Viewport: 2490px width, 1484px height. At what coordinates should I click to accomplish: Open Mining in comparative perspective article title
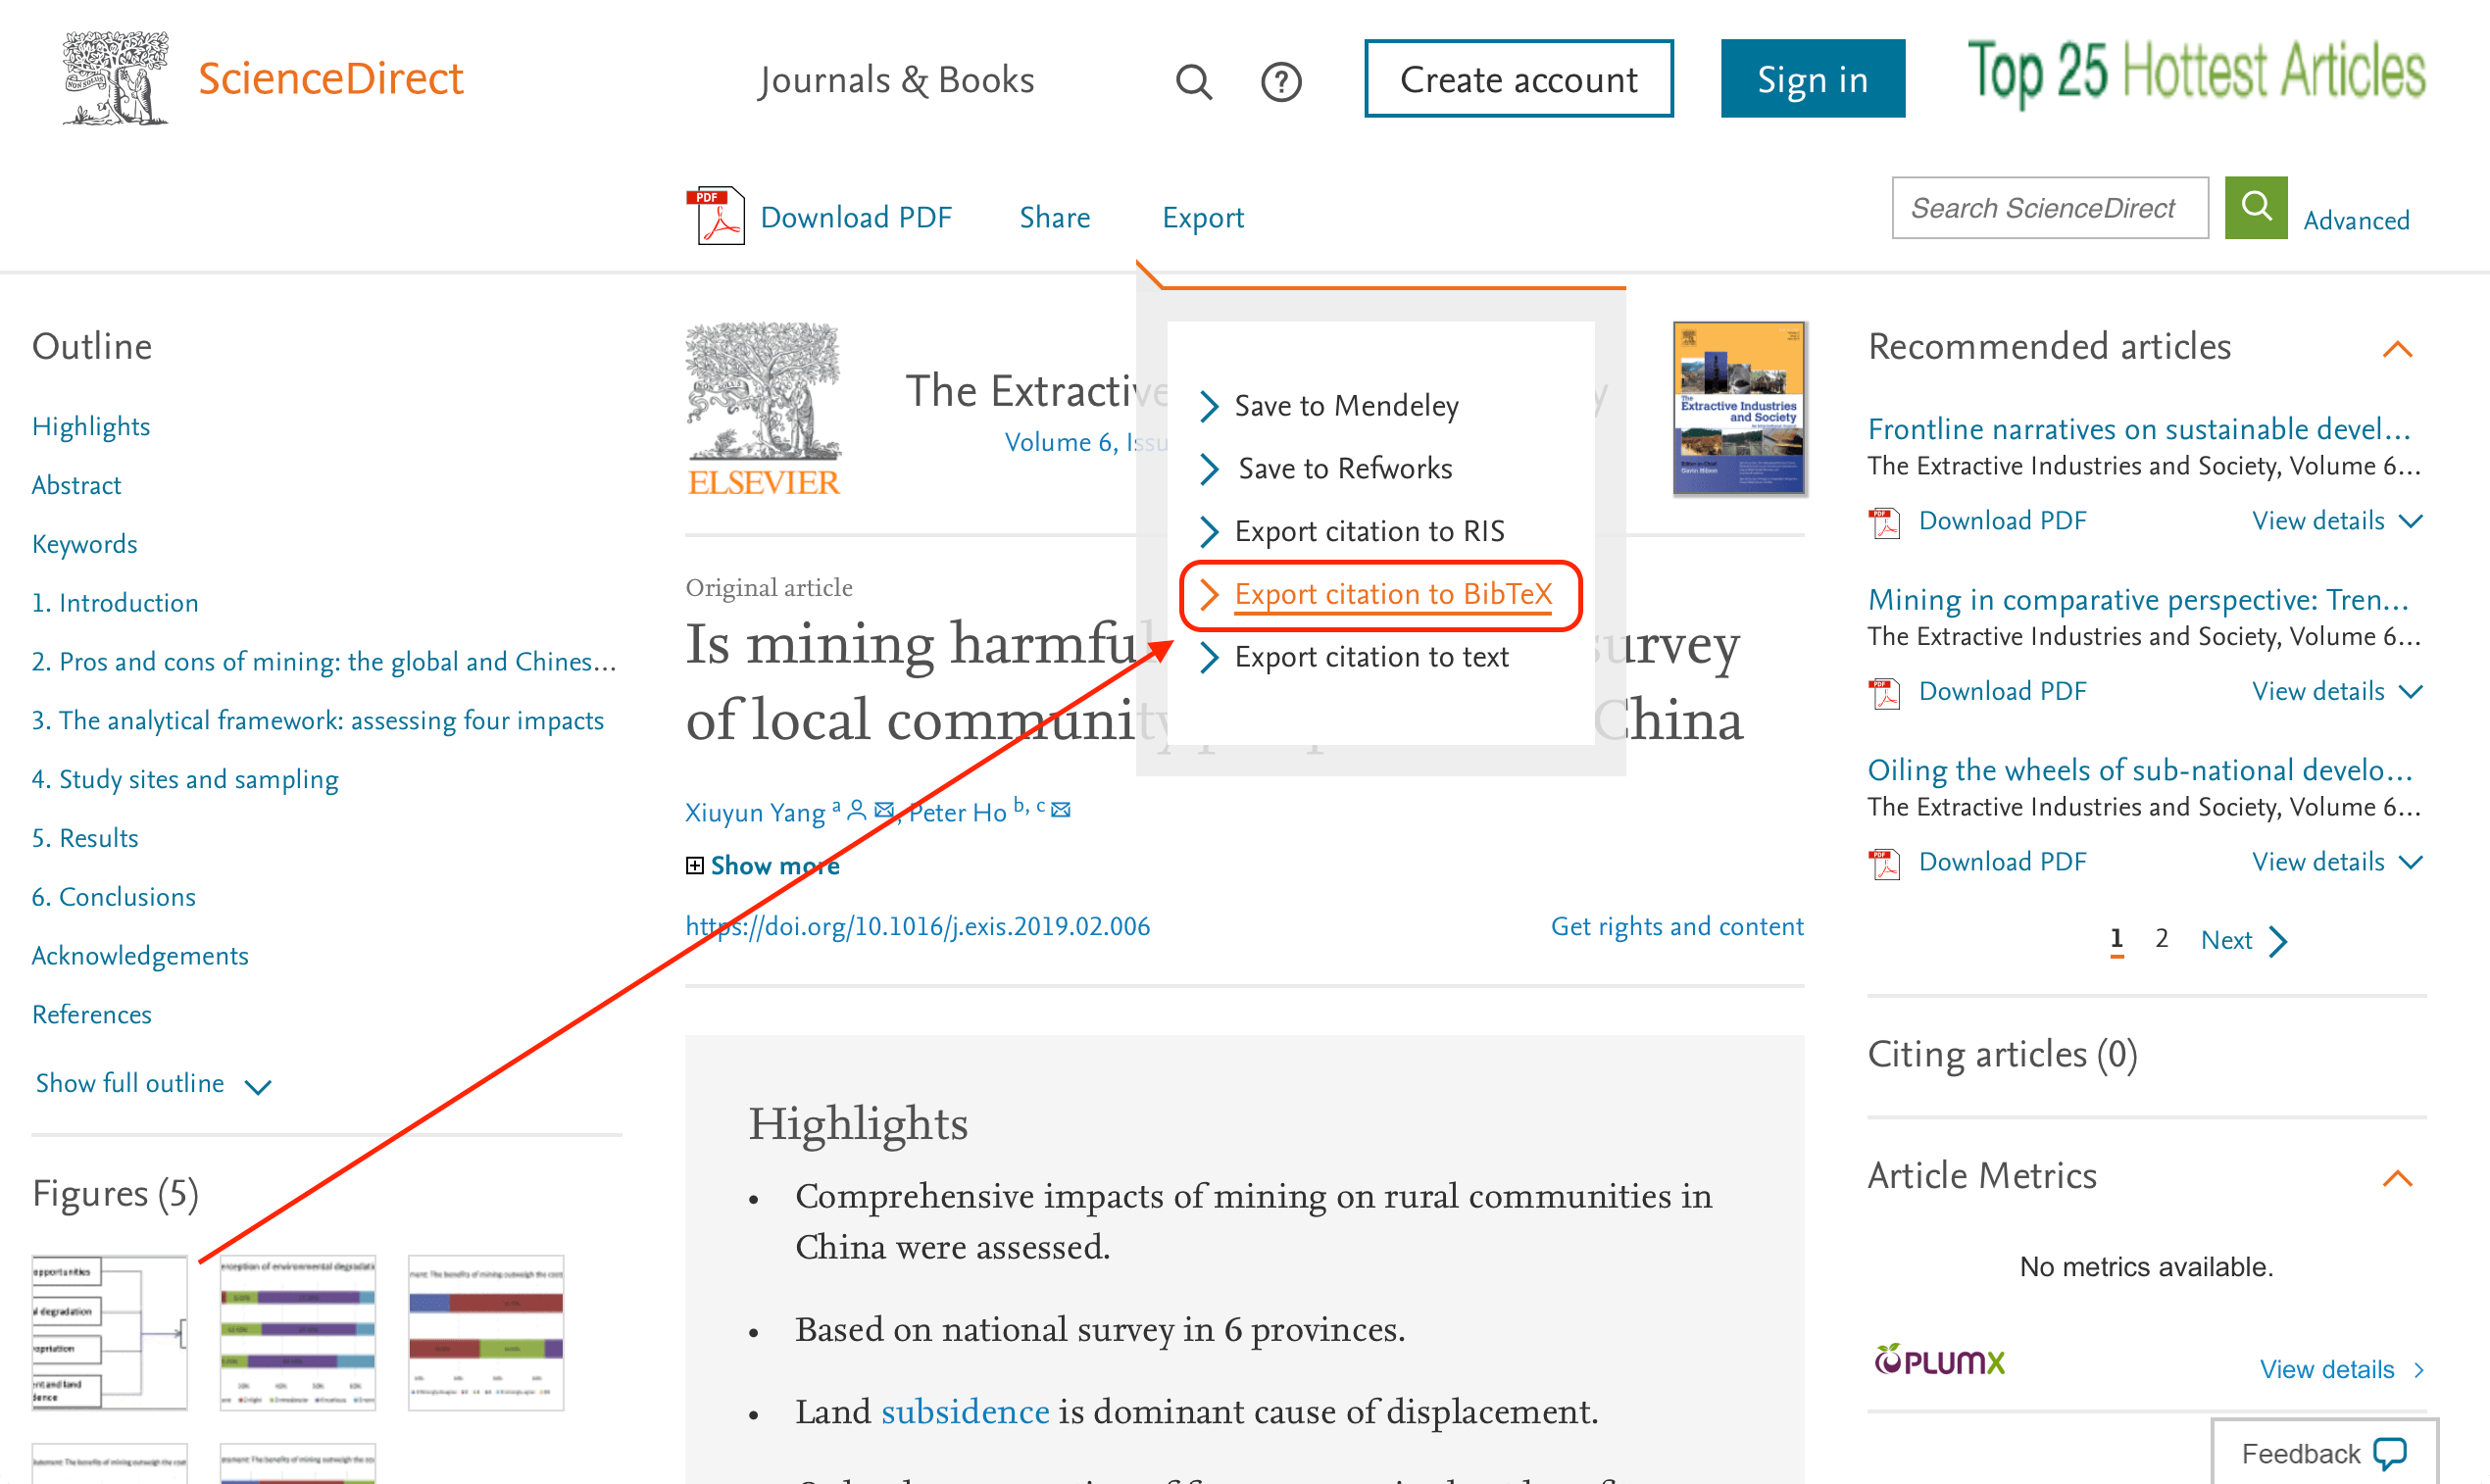click(x=2138, y=599)
